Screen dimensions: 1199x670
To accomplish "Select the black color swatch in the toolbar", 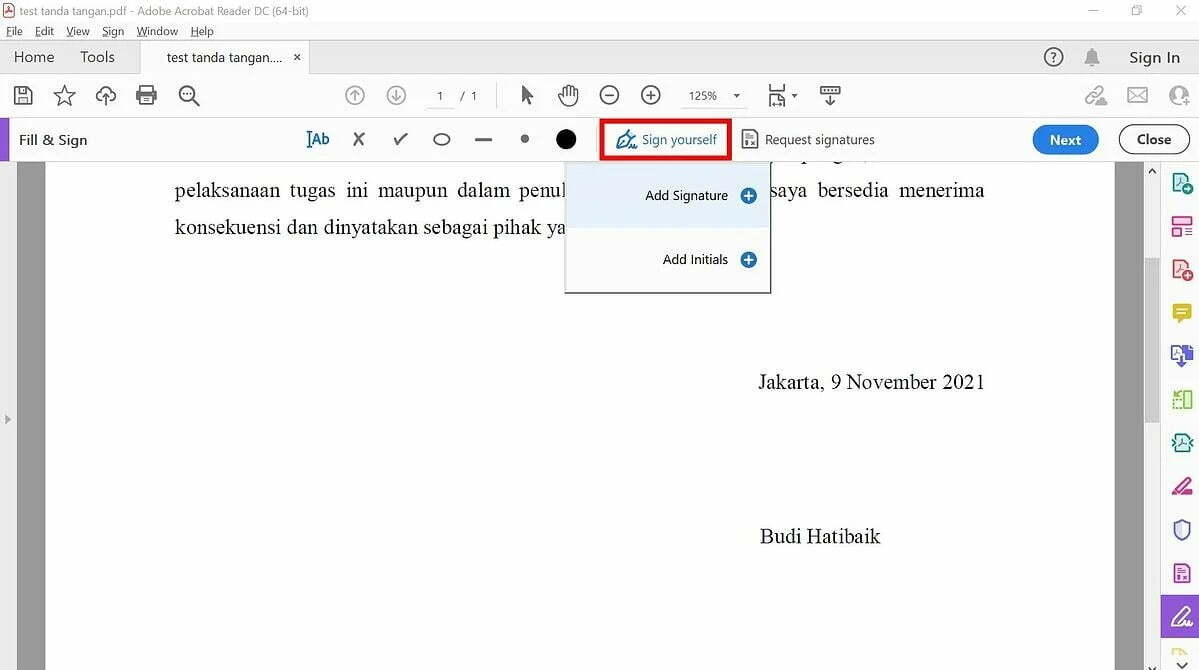I will pyautogui.click(x=565, y=139).
